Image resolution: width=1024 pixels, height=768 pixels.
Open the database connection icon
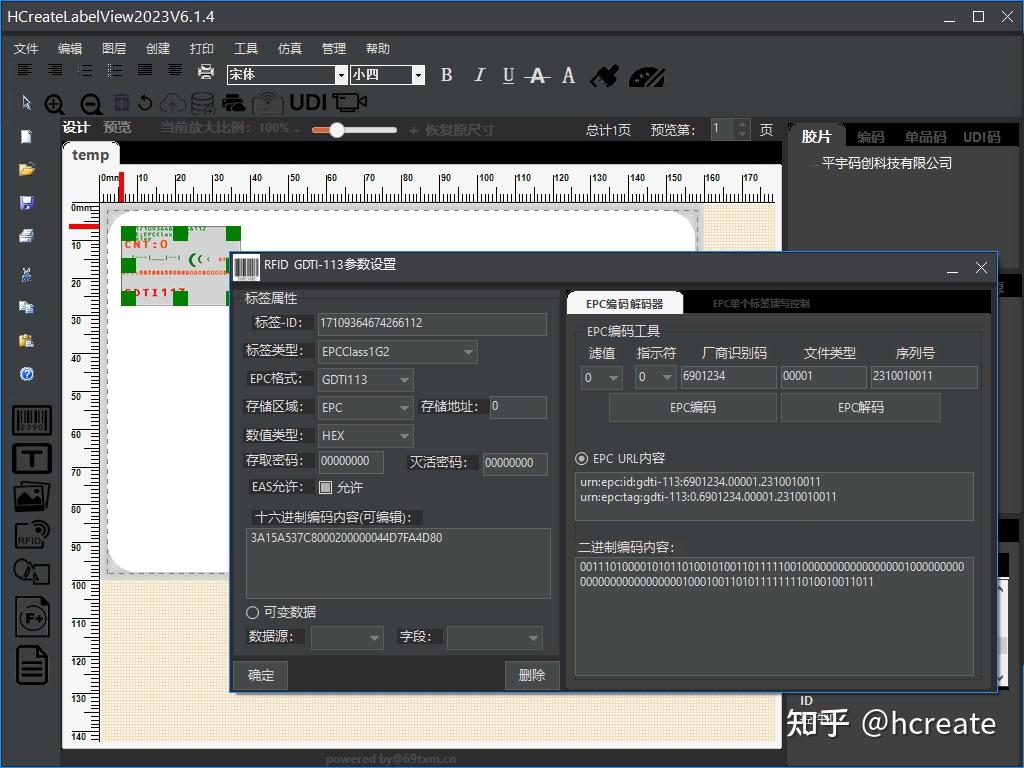coord(200,103)
